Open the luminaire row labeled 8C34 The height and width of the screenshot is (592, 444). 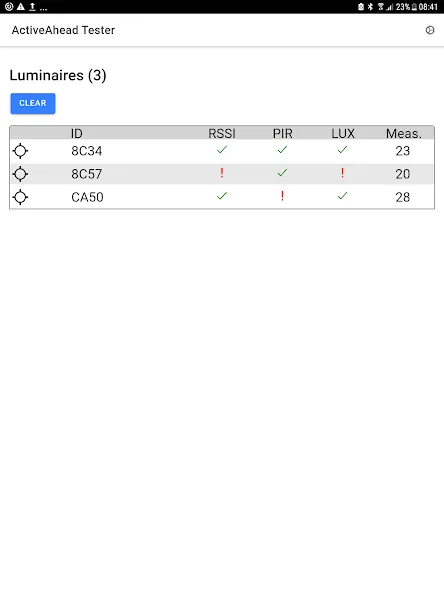pos(222,151)
